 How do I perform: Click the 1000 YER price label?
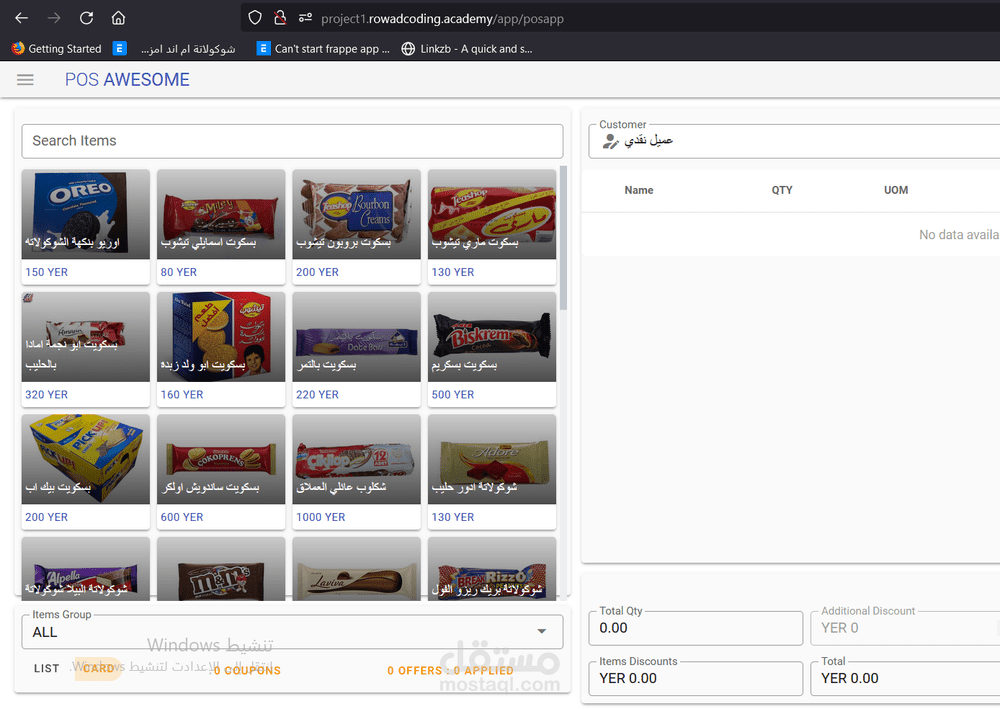pyautogui.click(x=320, y=517)
